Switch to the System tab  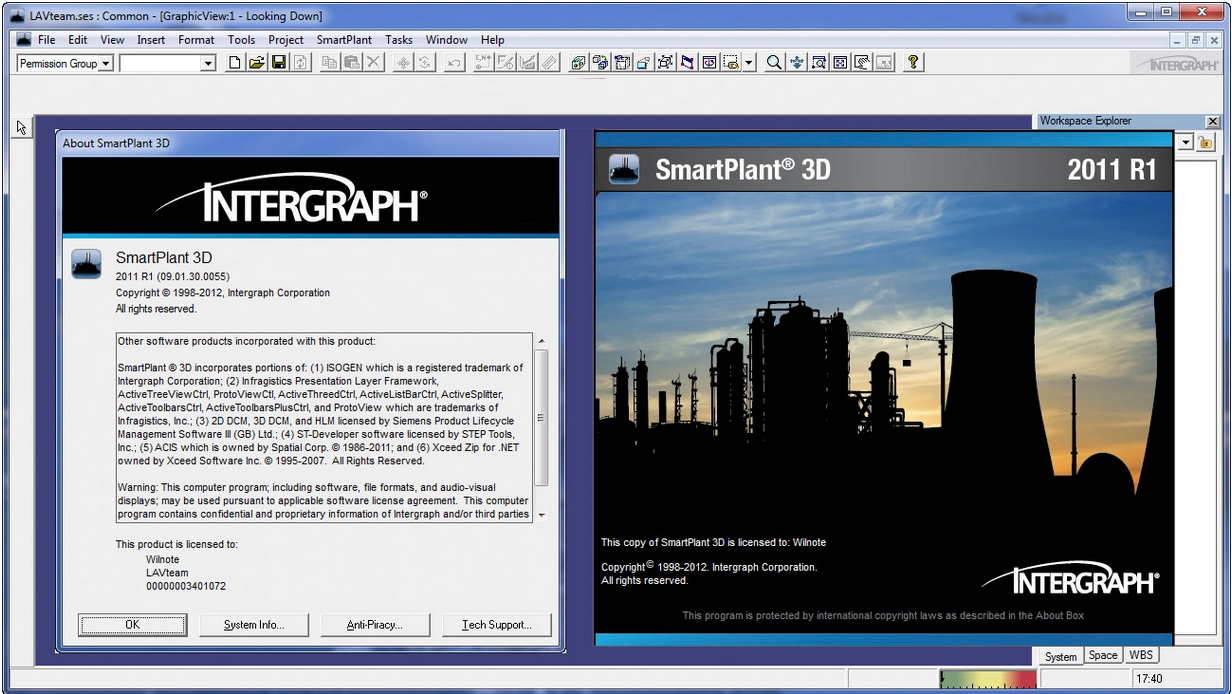tap(1060, 656)
